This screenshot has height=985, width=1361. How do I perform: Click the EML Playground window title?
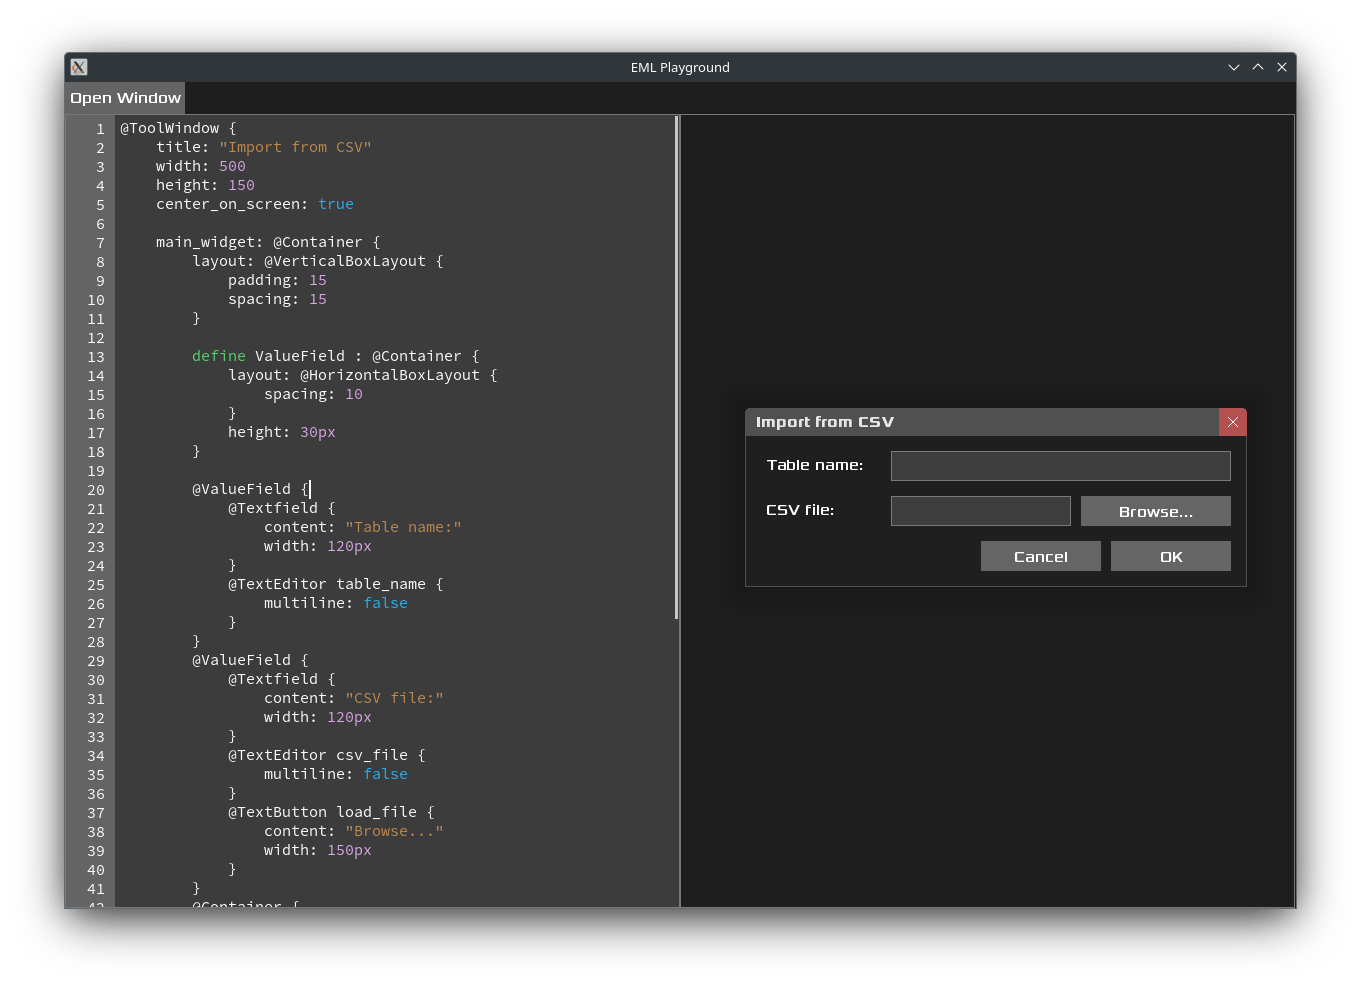click(680, 67)
